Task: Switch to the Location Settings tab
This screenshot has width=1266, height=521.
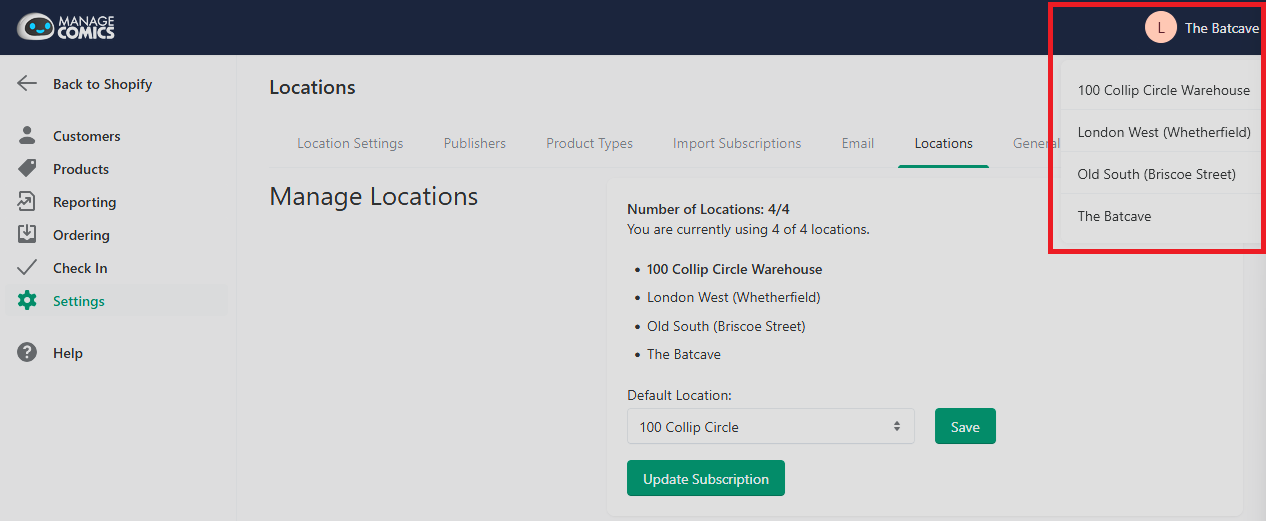Action: [x=350, y=143]
